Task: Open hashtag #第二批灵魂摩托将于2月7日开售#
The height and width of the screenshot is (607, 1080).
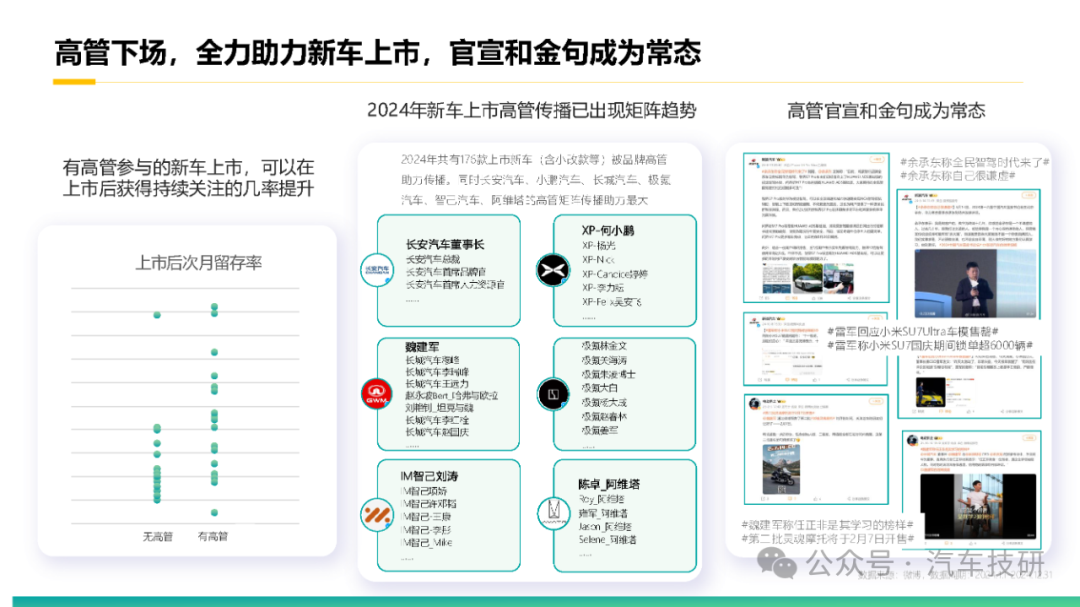Action: 827,539
